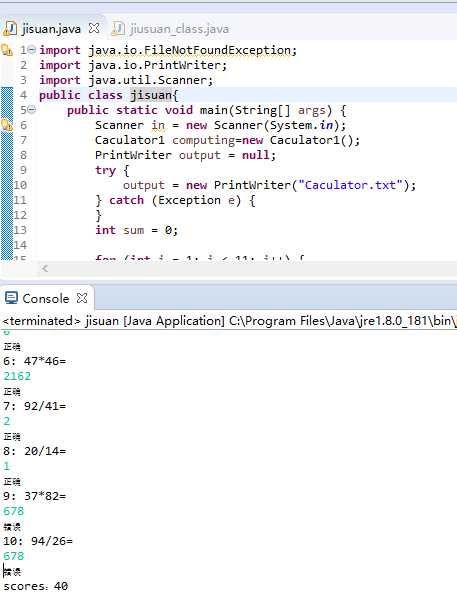This screenshot has width=457, height=604.
Task: Click 'System.in' in the Scanner line
Action: [x=301, y=126]
